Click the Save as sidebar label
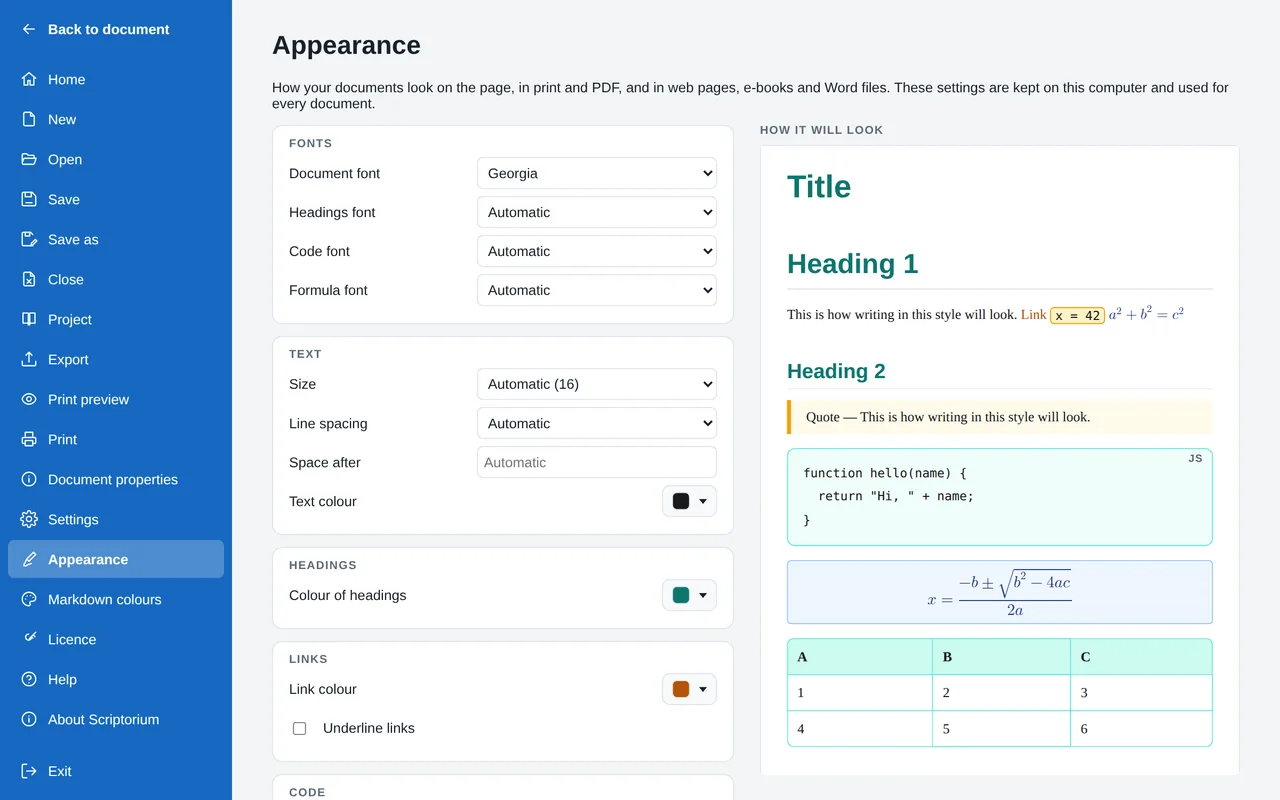The width and height of the screenshot is (1280, 800). 73,239
